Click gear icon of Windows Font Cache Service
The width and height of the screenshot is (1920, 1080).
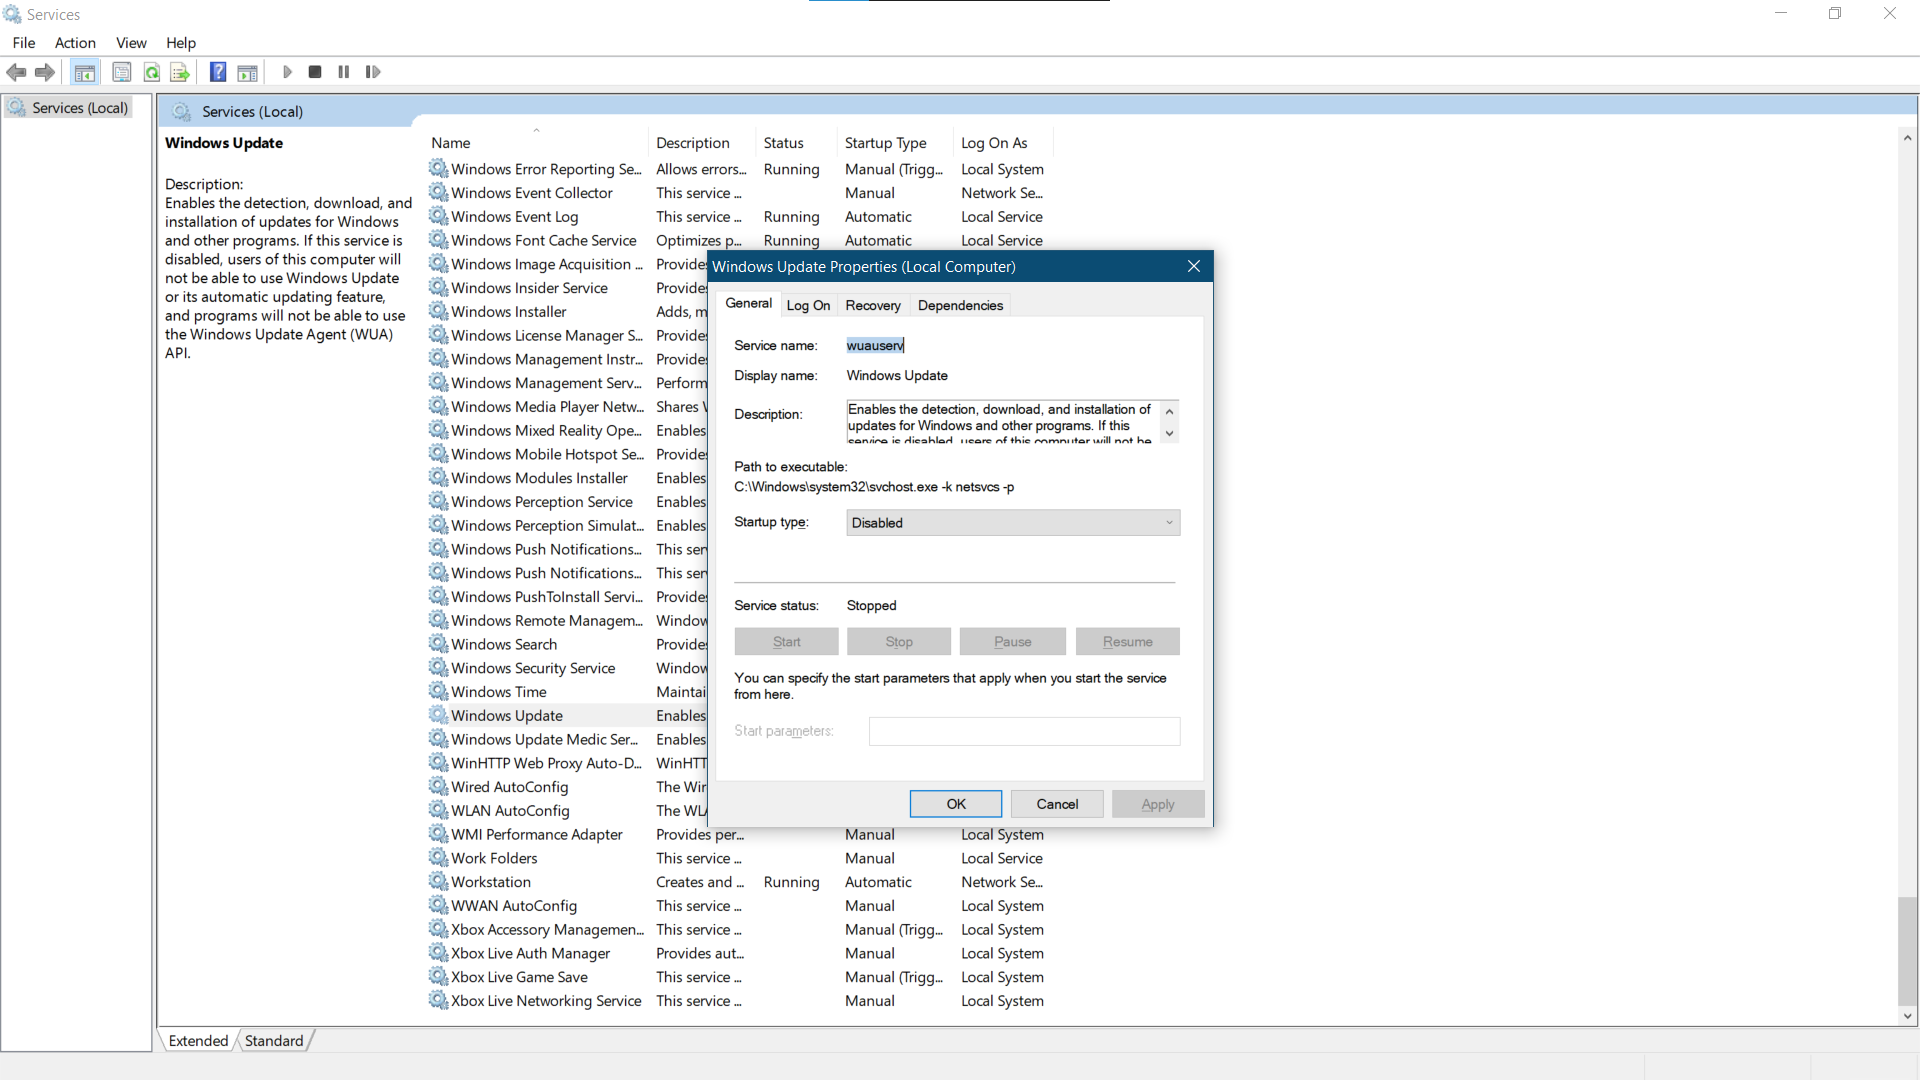(438, 240)
